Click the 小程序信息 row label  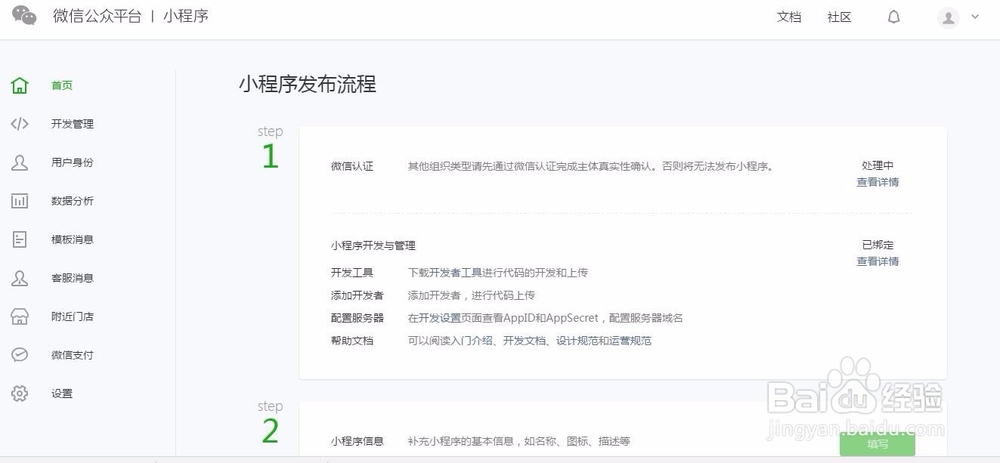pyautogui.click(x=357, y=441)
